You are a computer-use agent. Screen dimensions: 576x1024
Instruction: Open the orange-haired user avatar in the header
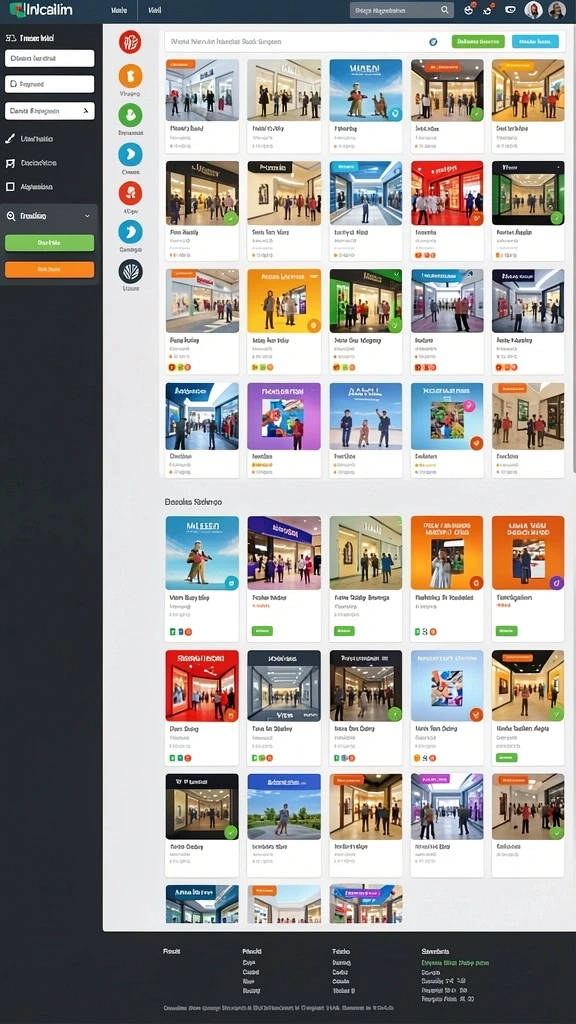tap(534, 10)
